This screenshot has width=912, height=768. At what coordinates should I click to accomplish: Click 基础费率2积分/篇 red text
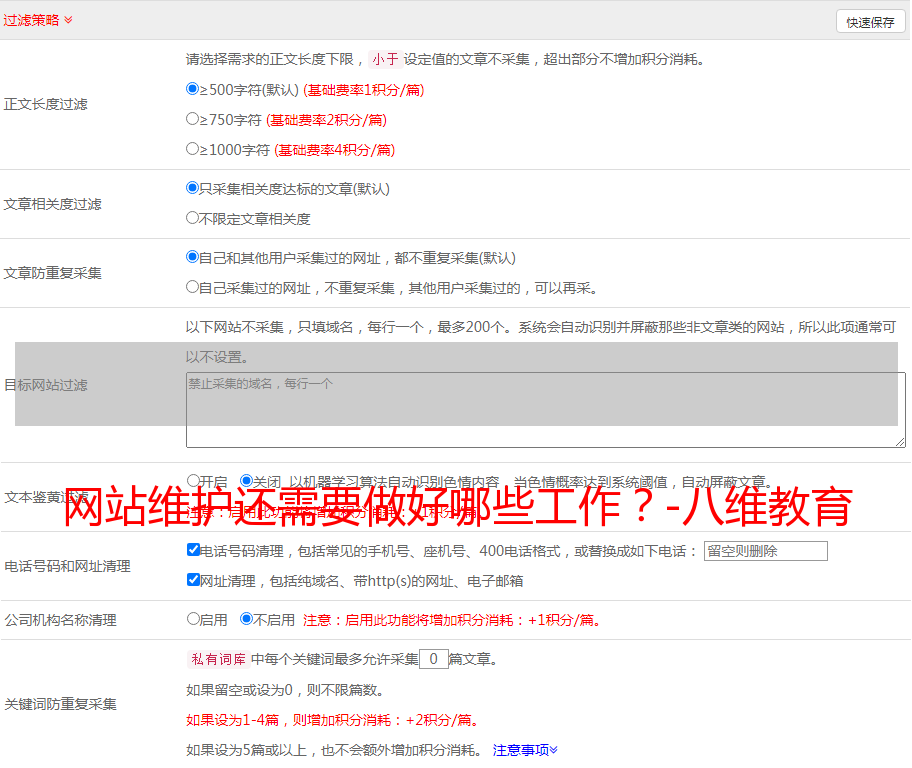(x=326, y=120)
